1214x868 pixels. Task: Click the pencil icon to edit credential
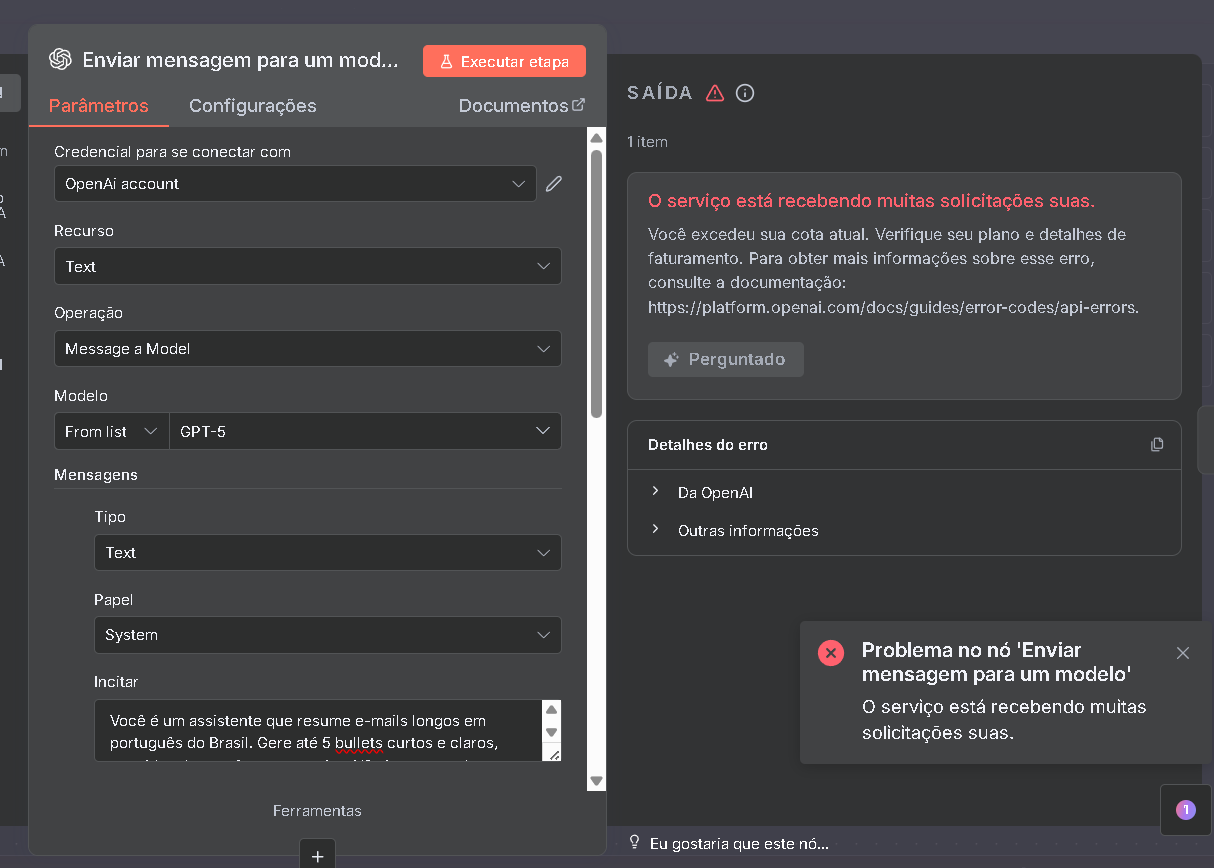pyautogui.click(x=554, y=184)
